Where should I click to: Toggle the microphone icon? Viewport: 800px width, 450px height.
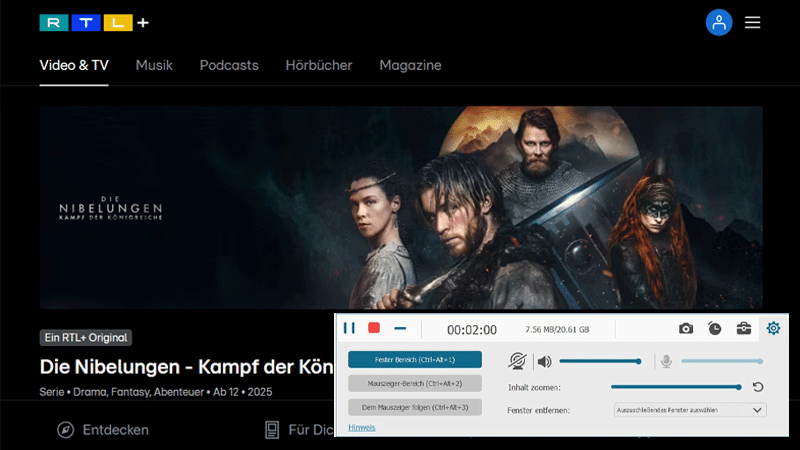666,361
